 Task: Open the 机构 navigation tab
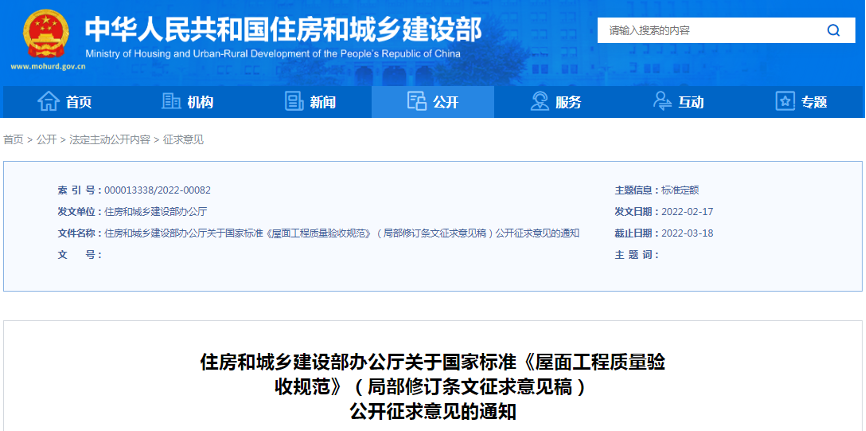(x=188, y=102)
